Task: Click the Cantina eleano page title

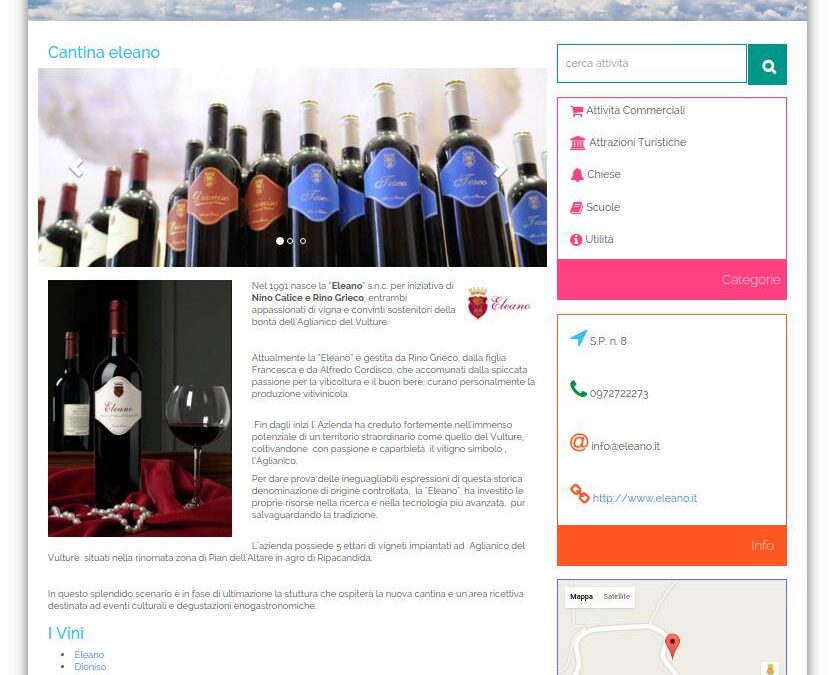Action: click(104, 52)
